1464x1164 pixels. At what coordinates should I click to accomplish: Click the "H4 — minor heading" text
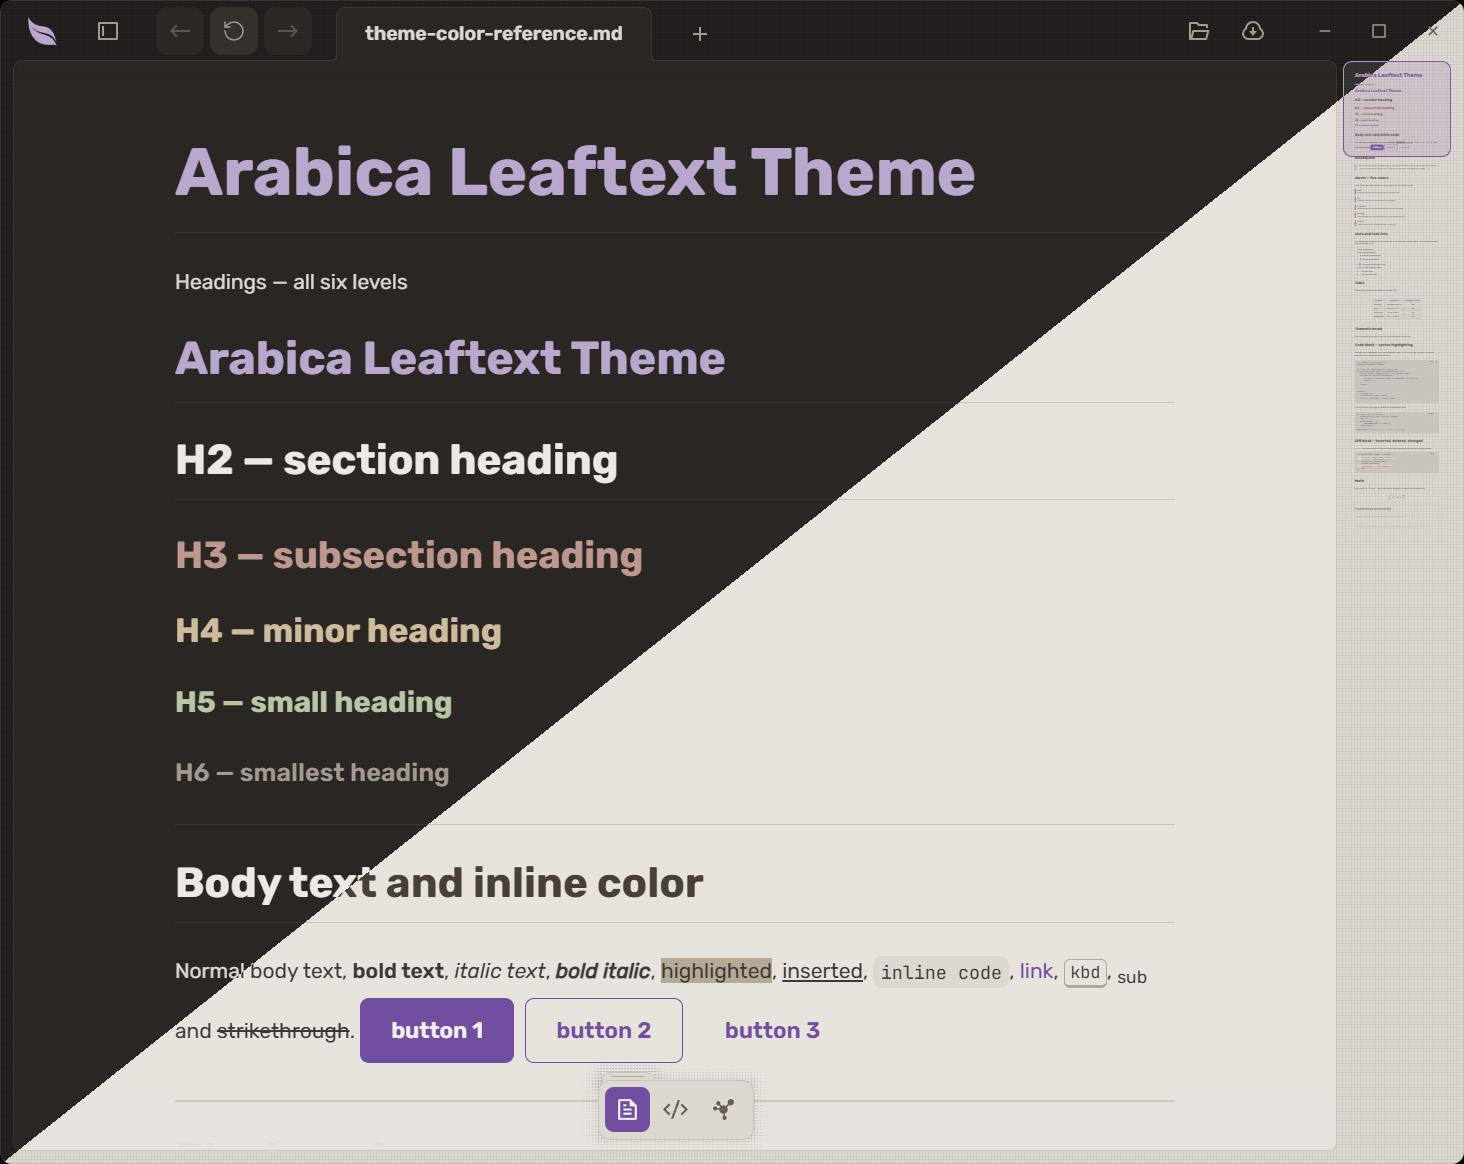(338, 631)
